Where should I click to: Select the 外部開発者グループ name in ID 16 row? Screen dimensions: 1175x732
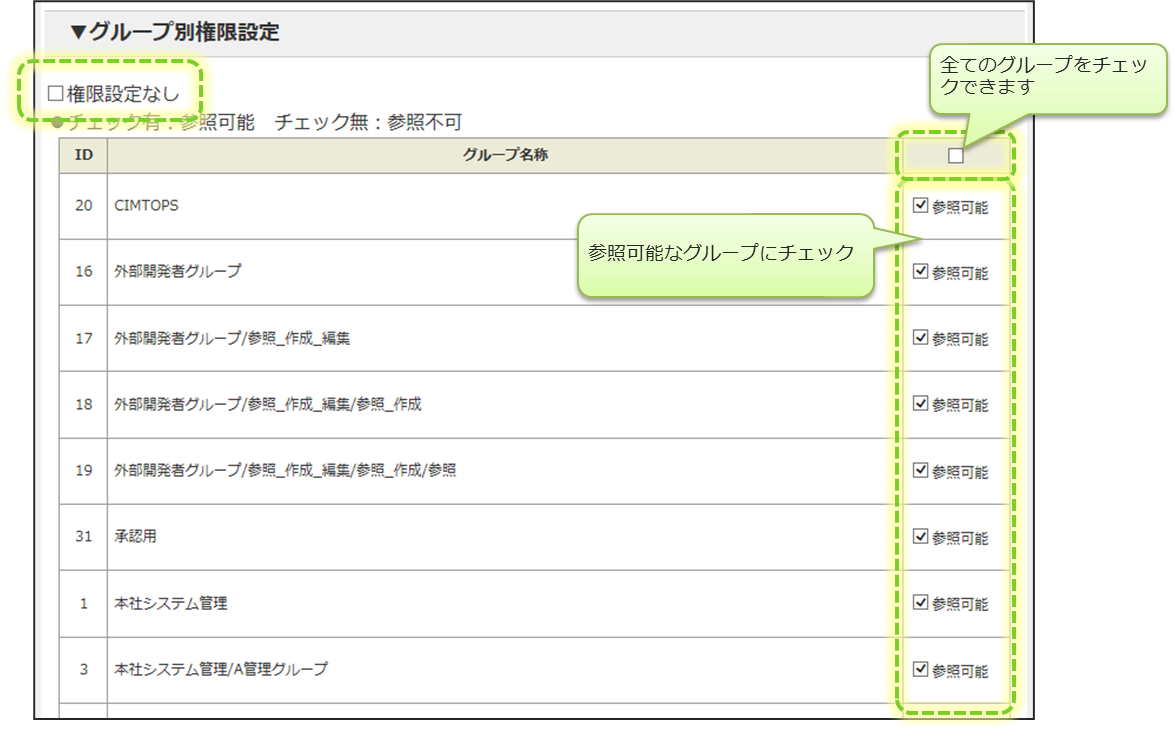click(x=177, y=271)
